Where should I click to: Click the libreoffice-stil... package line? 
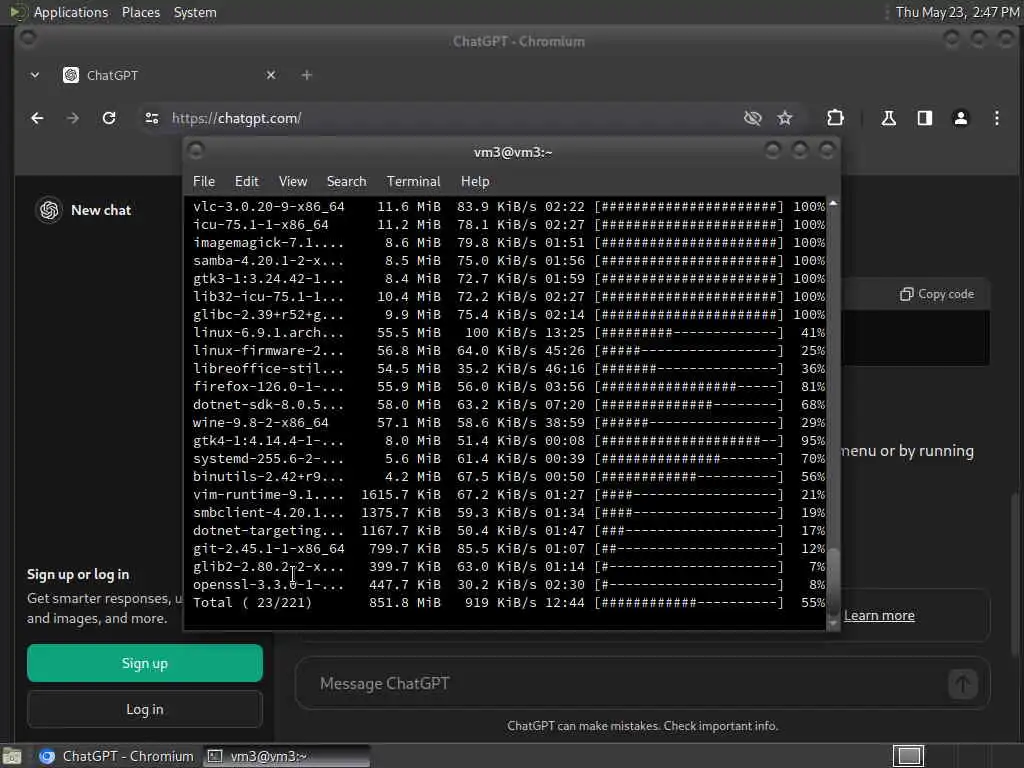click(x=508, y=368)
